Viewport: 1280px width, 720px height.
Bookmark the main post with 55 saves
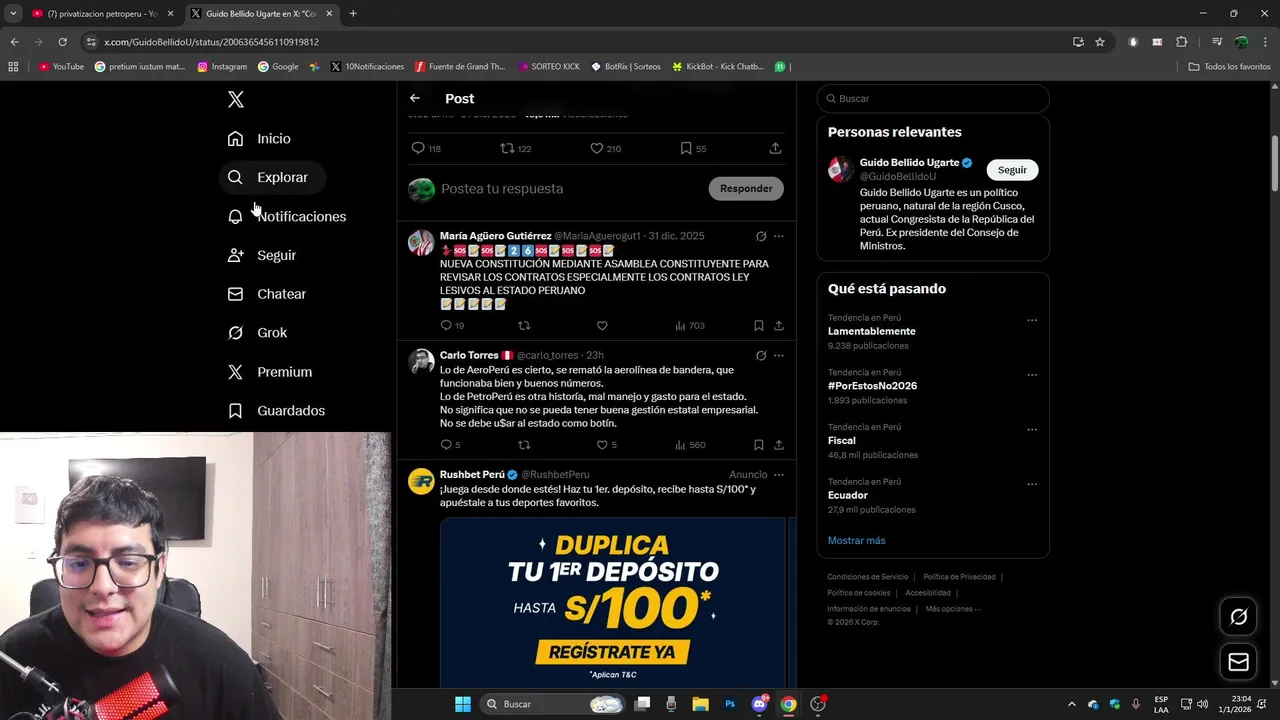[x=693, y=148]
